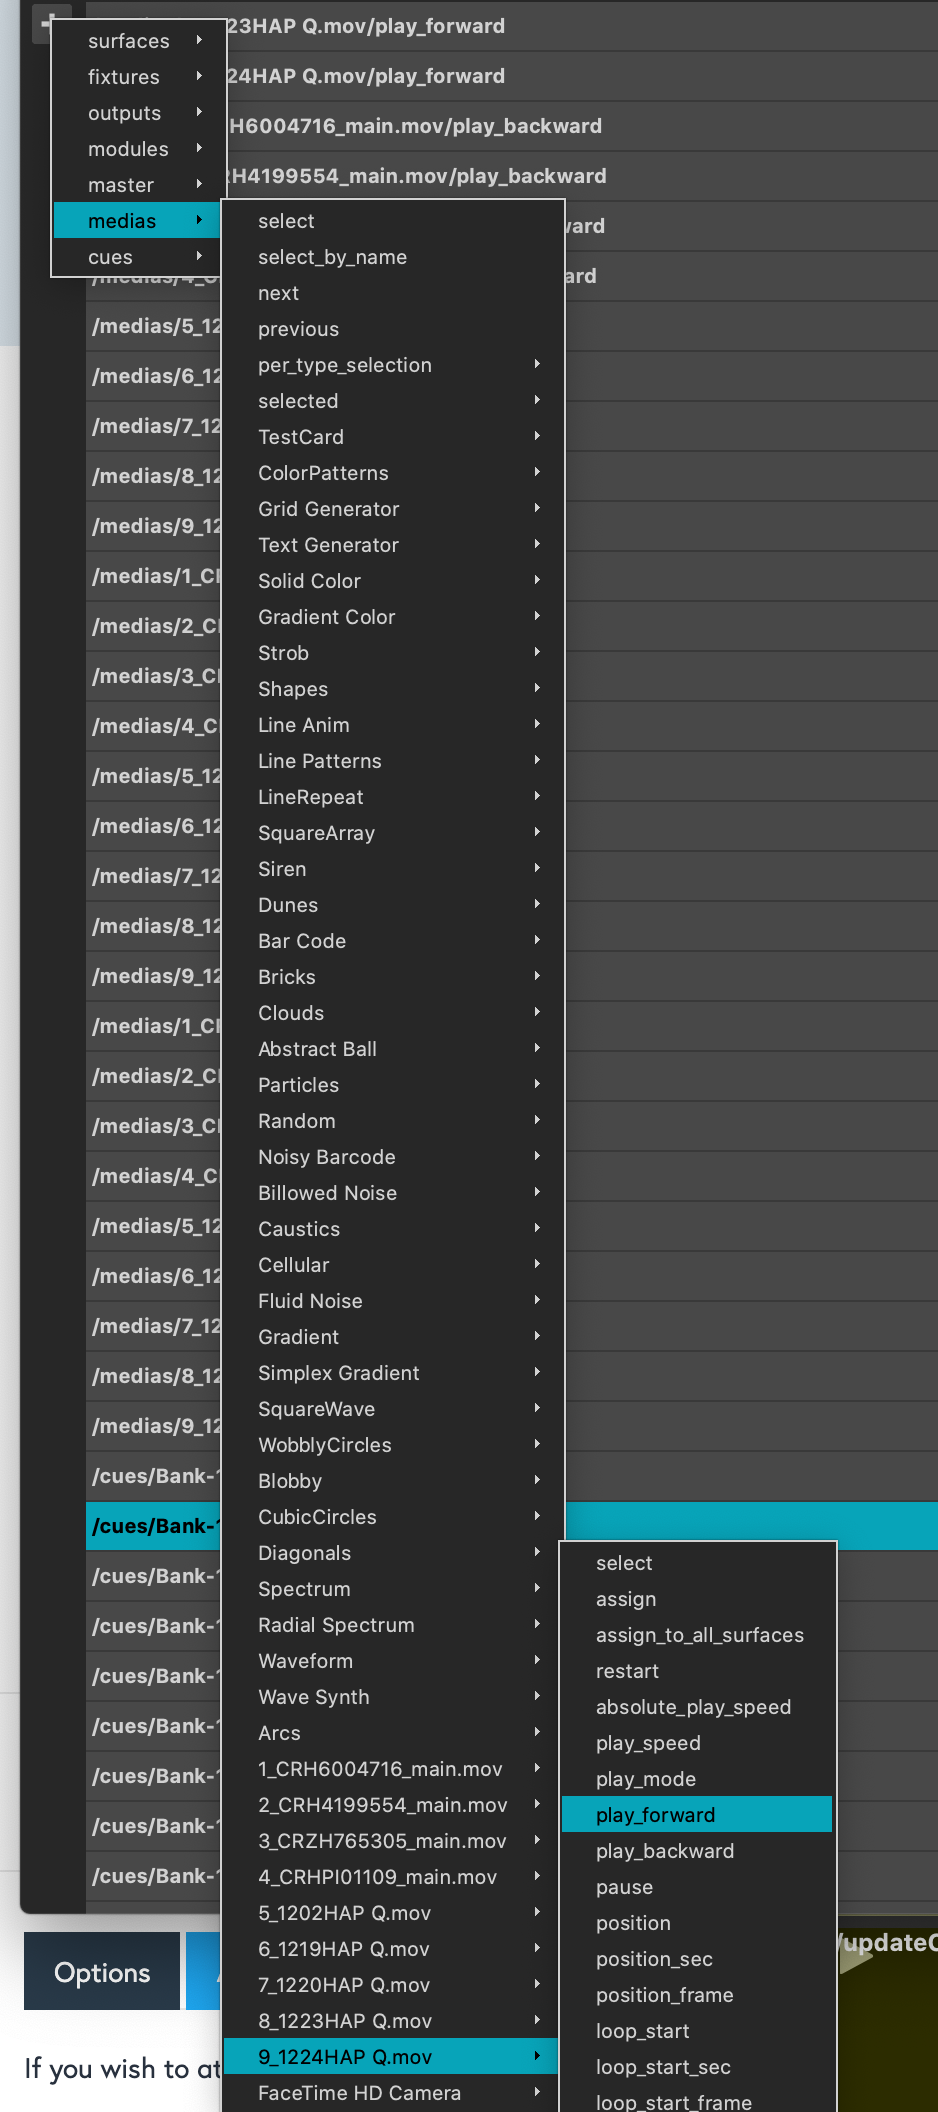Expand the Solid Color submenu

(x=393, y=581)
